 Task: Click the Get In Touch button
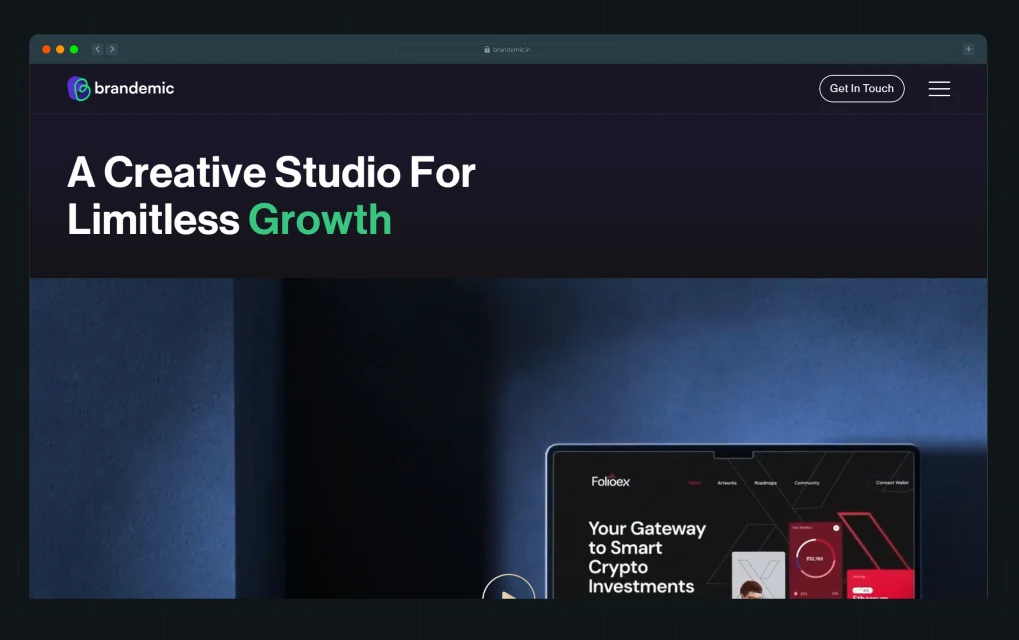[x=862, y=88]
